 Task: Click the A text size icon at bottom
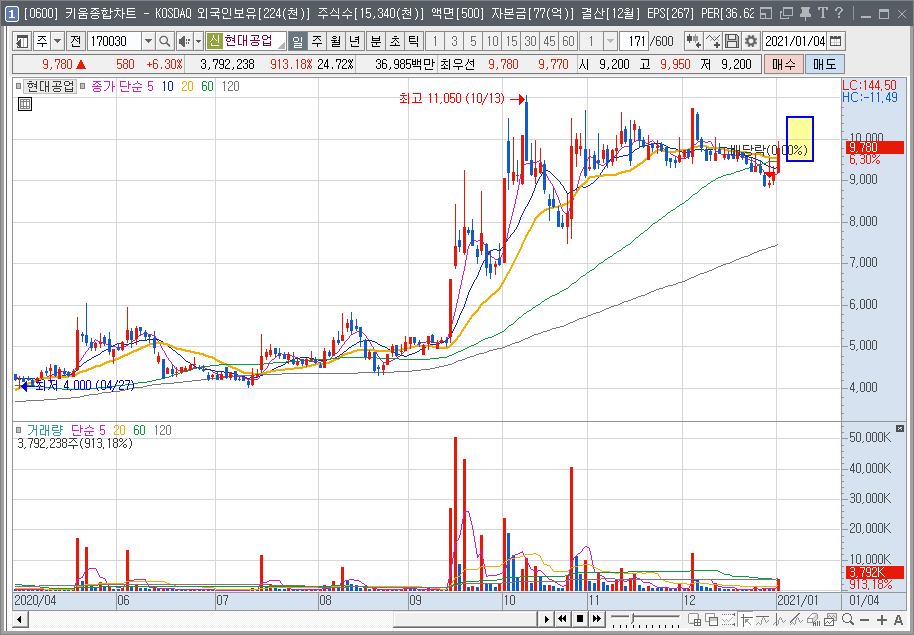(x=898, y=619)
